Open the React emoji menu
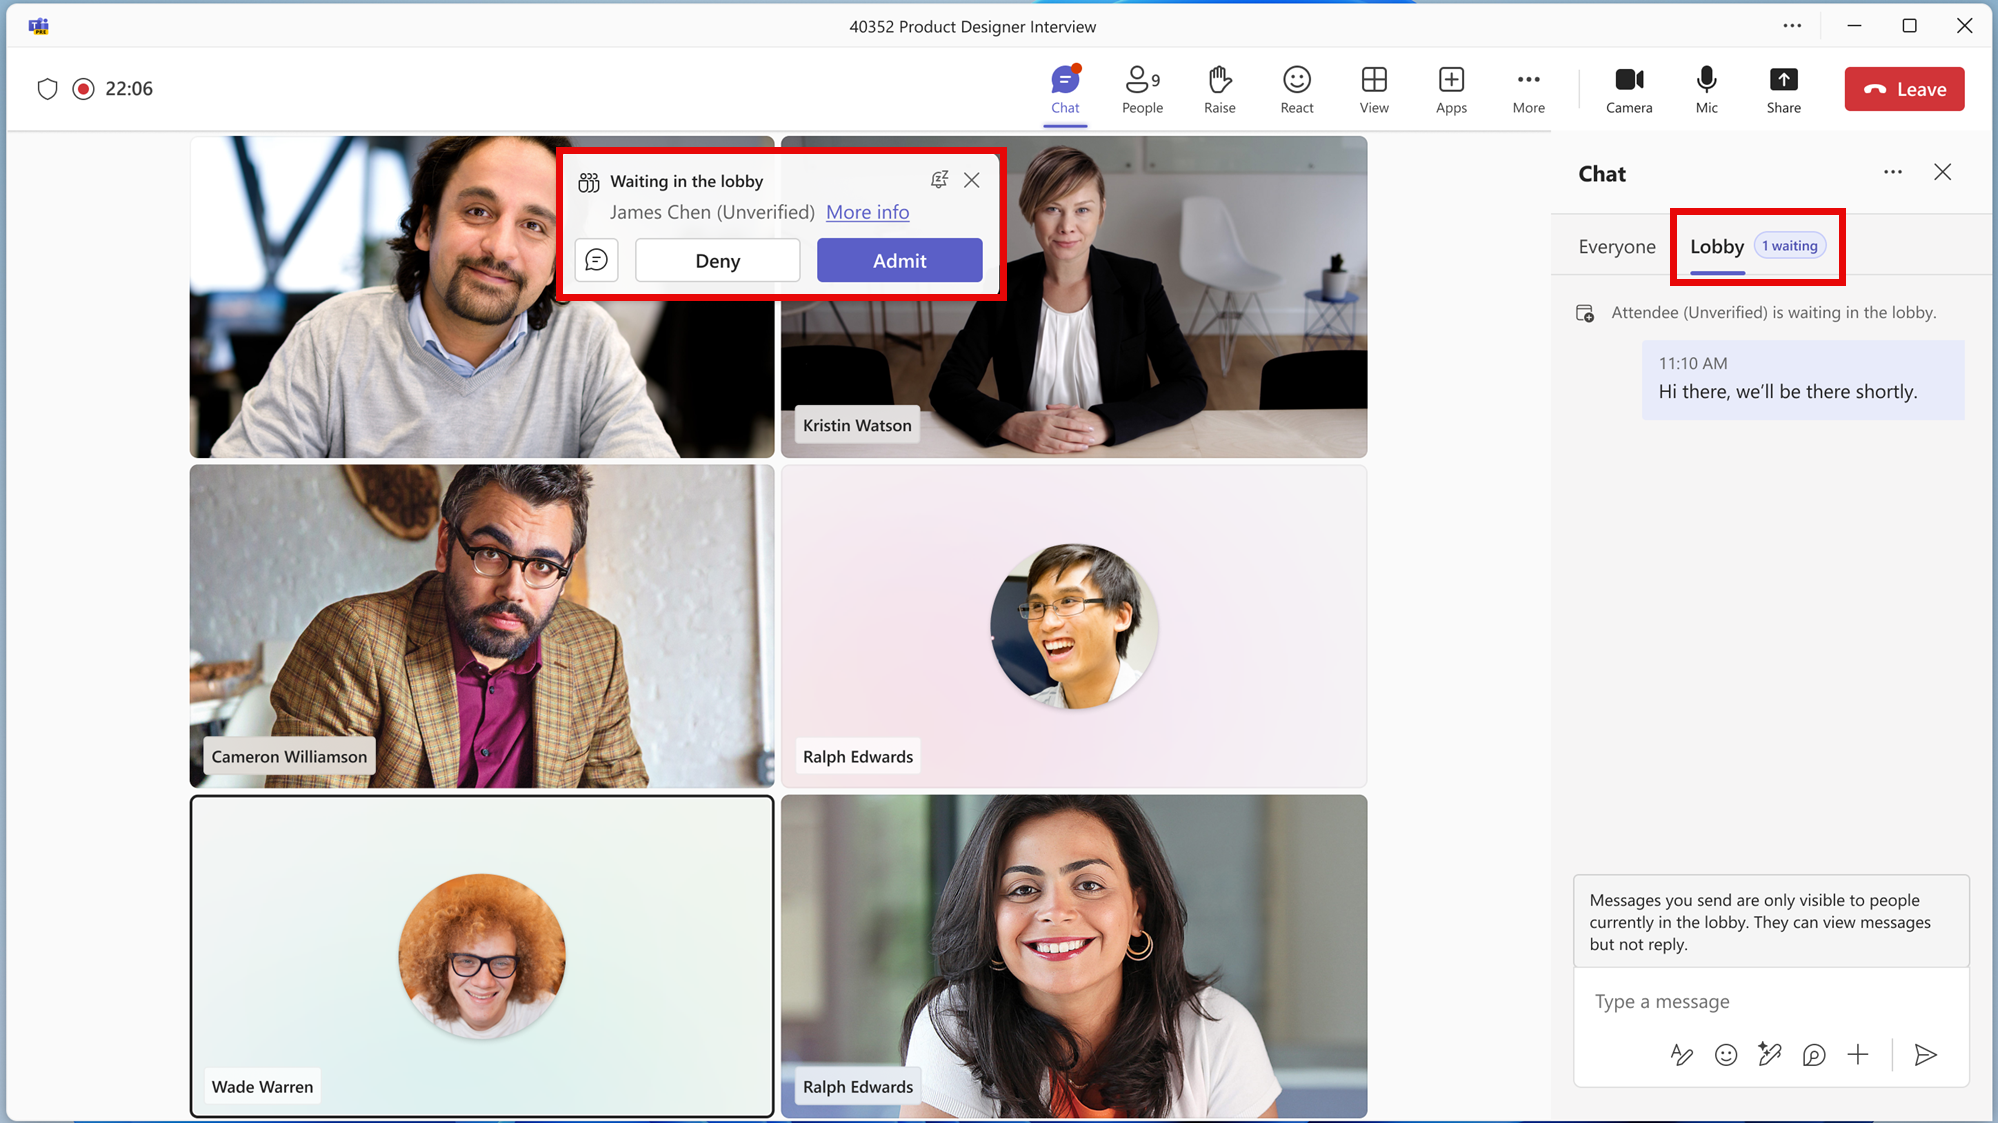Viewport: 1998px width, 1123px height. point(1296,89)
